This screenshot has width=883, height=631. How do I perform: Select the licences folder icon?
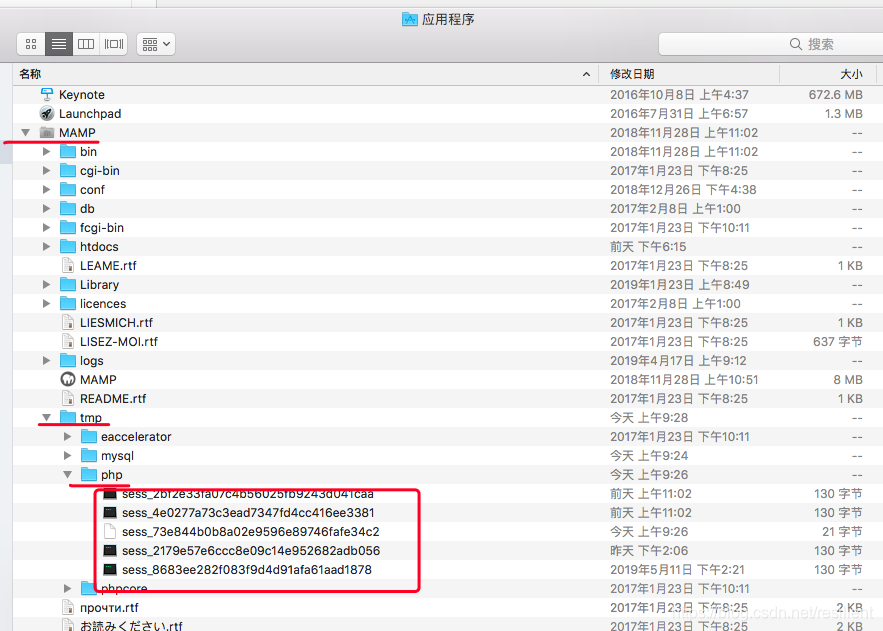point(68,303)
